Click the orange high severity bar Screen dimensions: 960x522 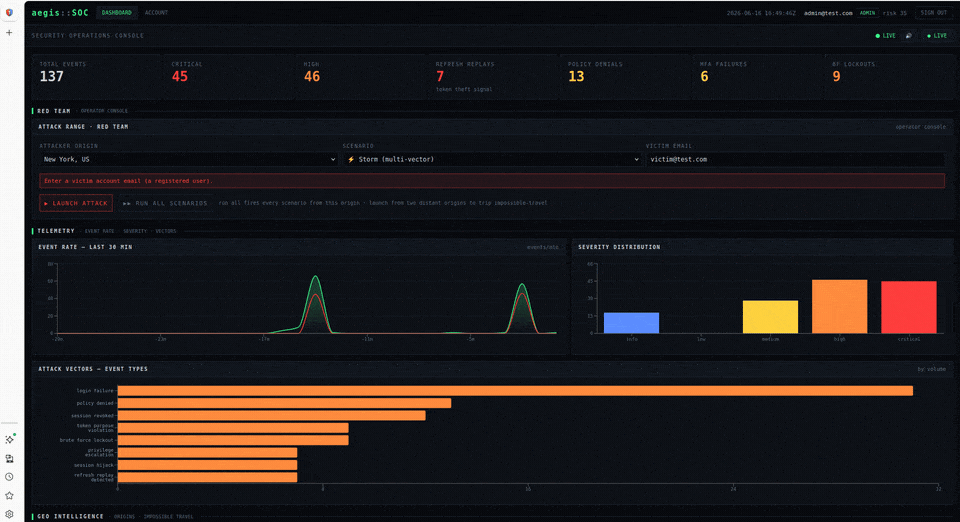[x=839, y=307]
